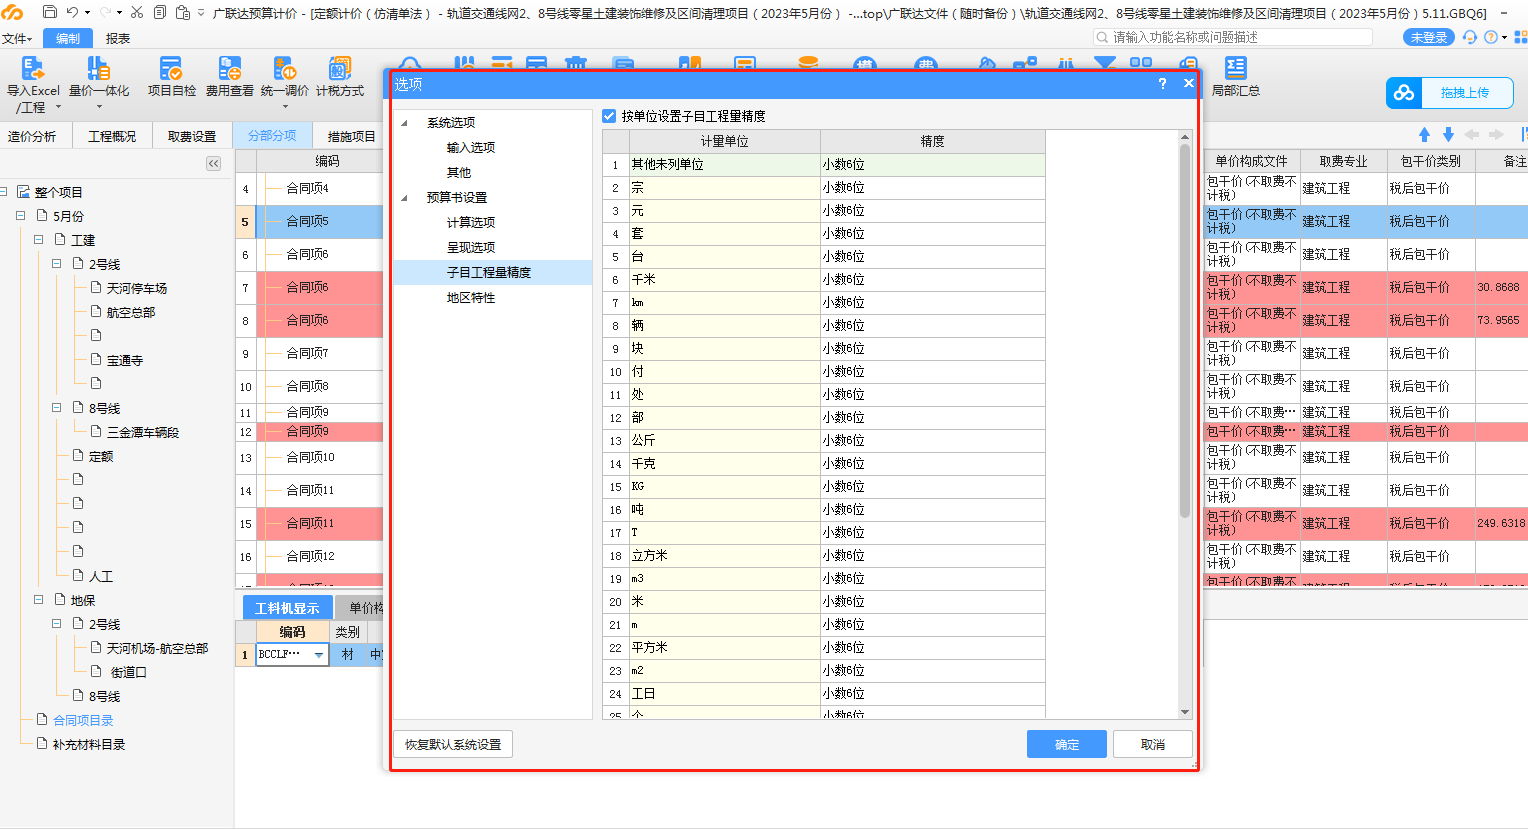
Task: Click the save icon in quick access bar
Action: coord(49,12)
